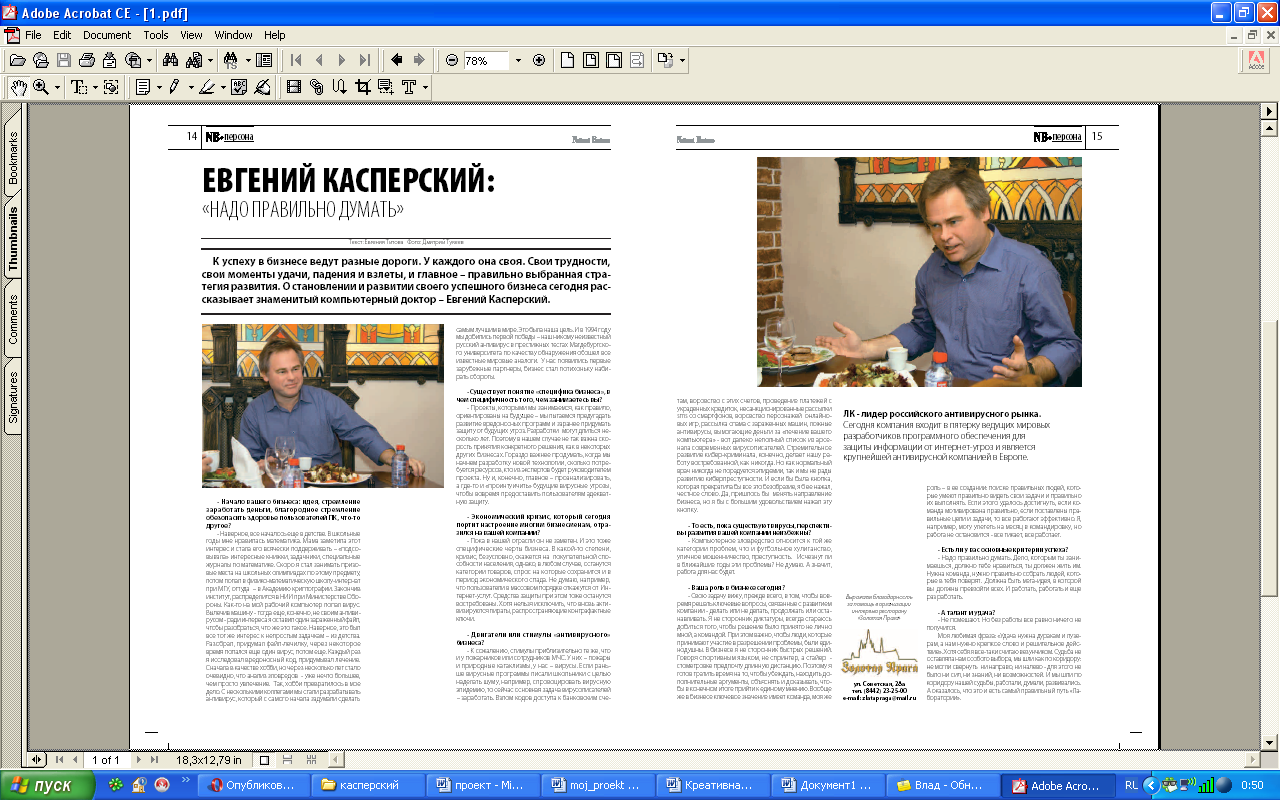1280x800 pixels.
Task: Select the Digital Signature tool
Action: click(x=262, y=87)
